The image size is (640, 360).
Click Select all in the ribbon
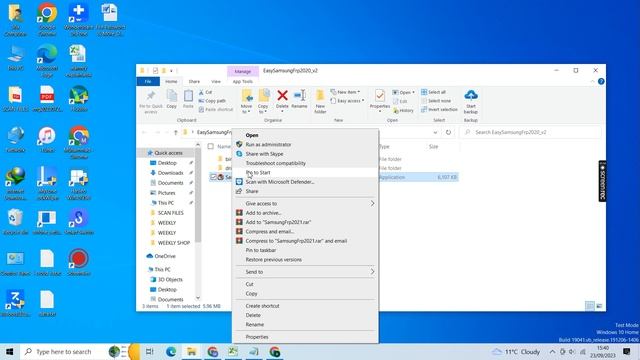click(433, 92)
